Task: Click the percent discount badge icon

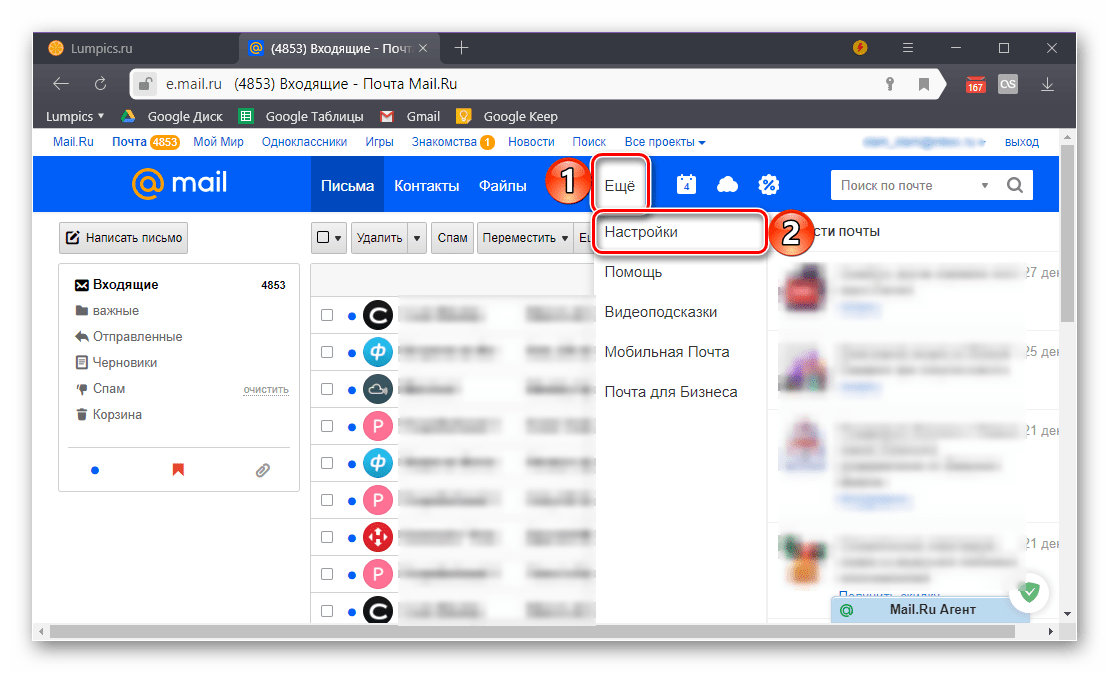Action: pyautogui.click(x=768, y=185)
